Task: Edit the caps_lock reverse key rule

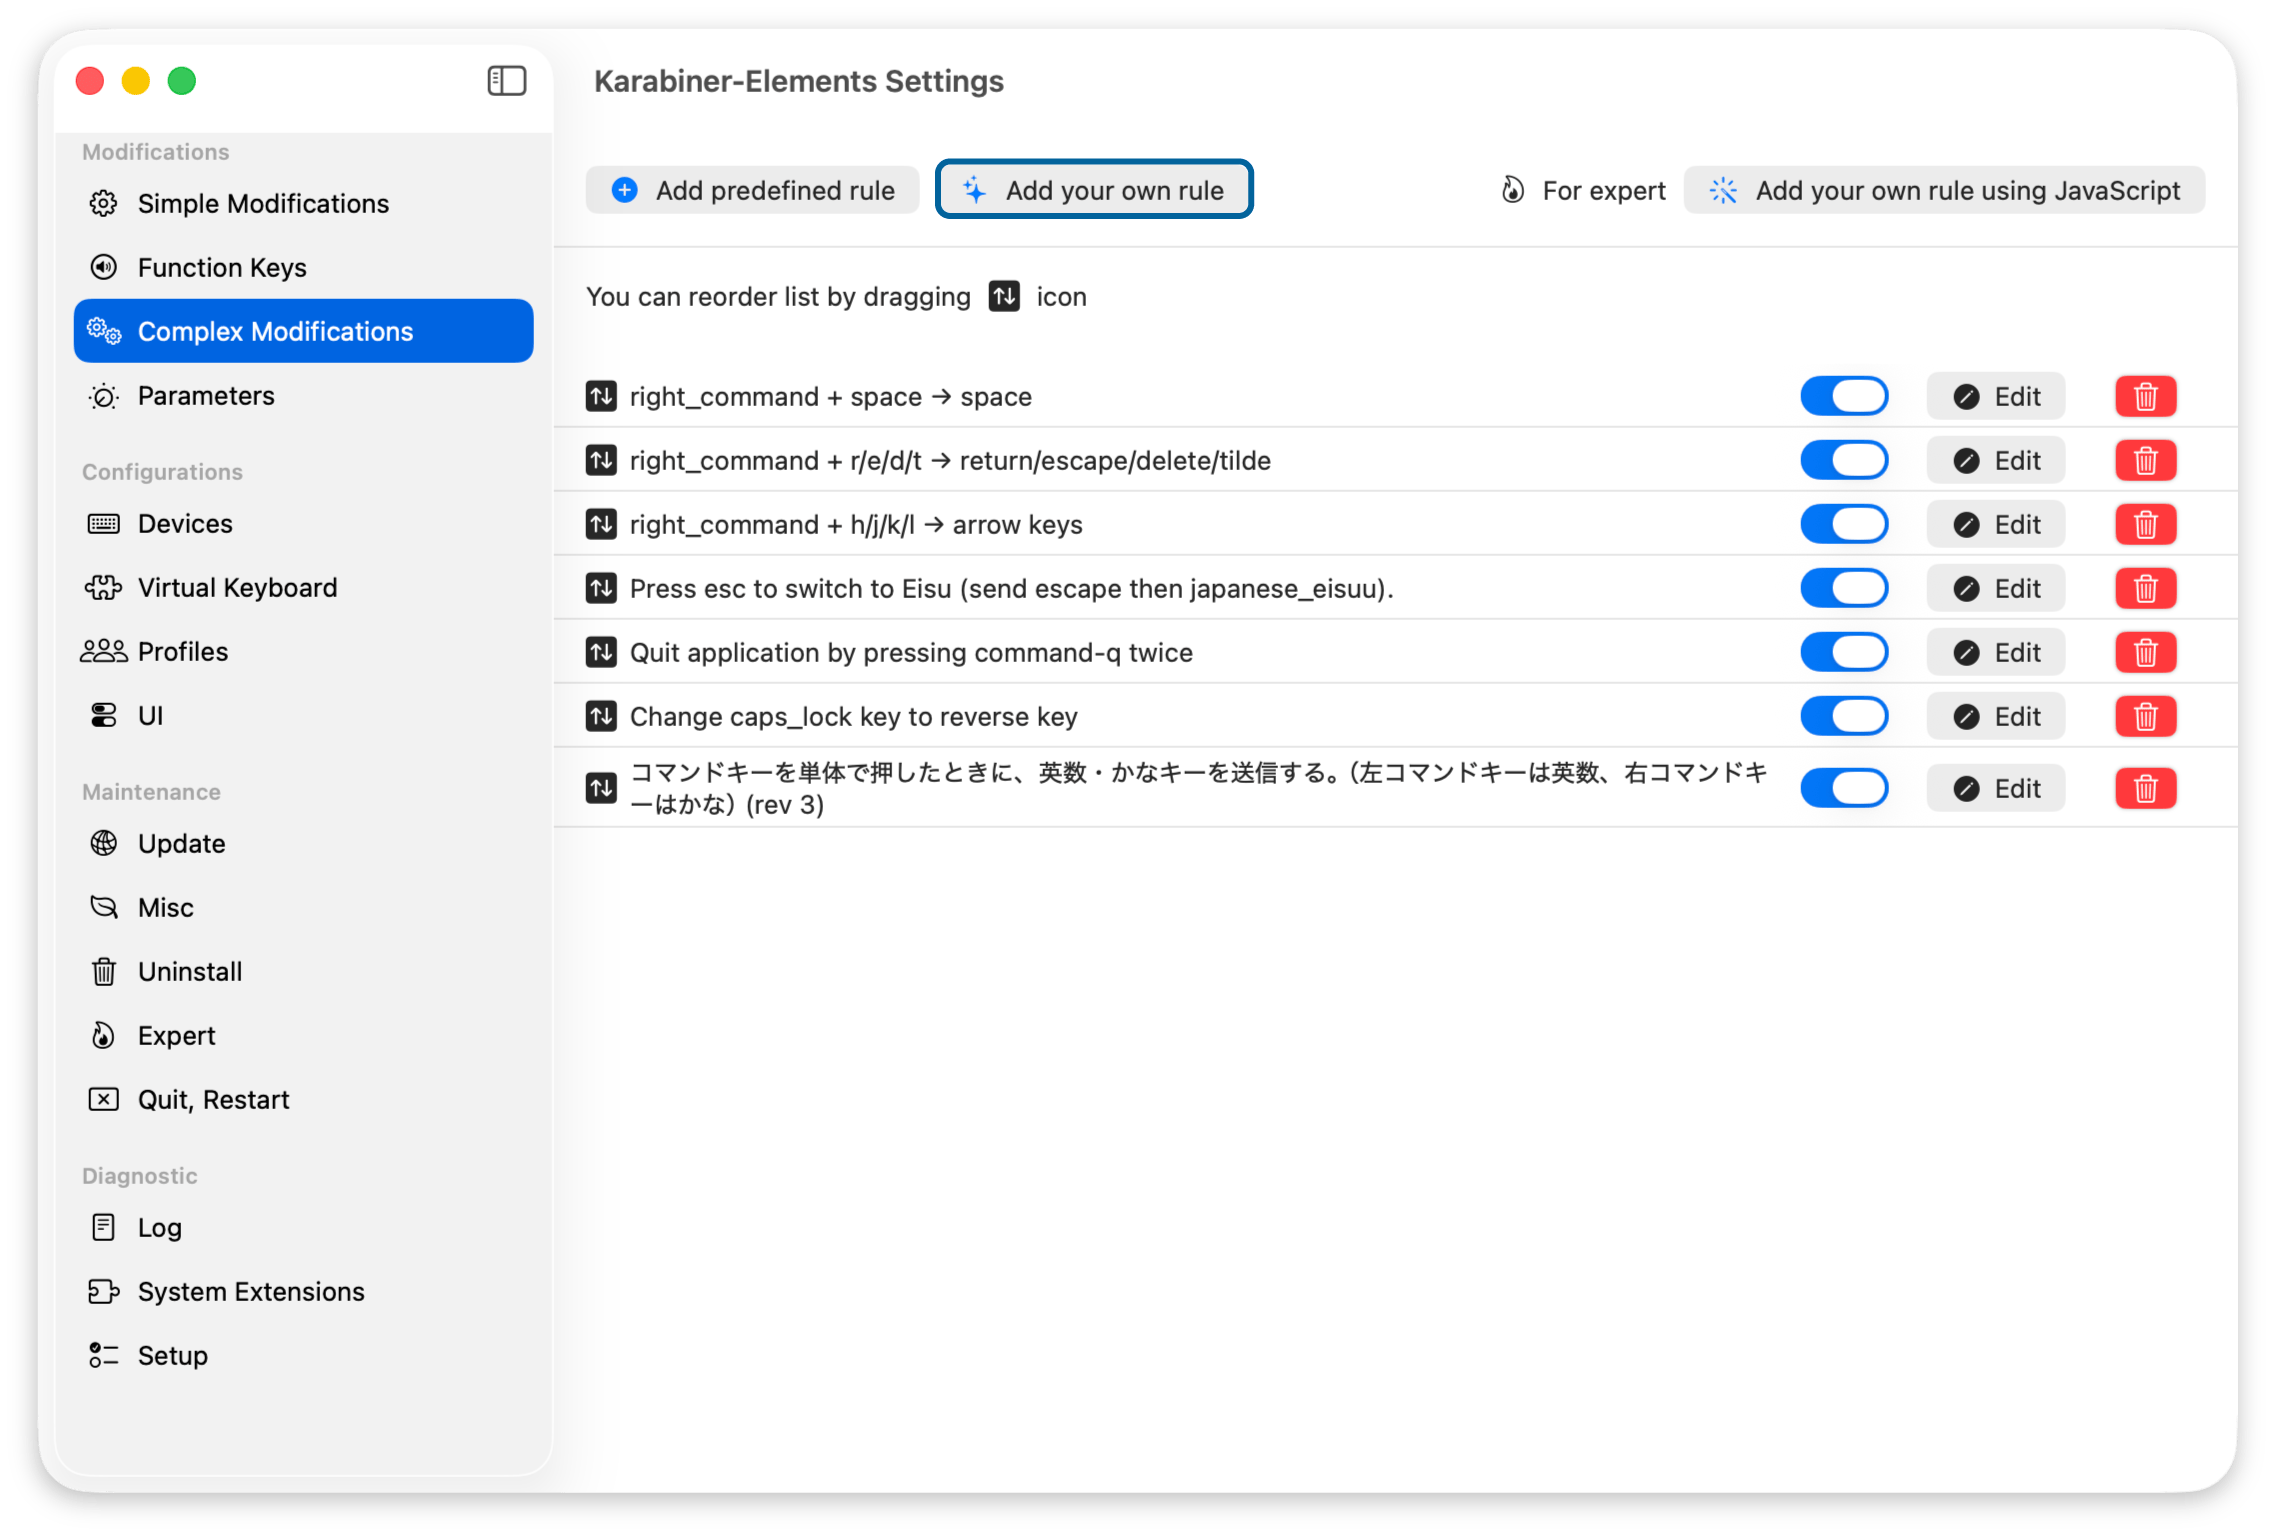Action: [x=1996, y=717]
